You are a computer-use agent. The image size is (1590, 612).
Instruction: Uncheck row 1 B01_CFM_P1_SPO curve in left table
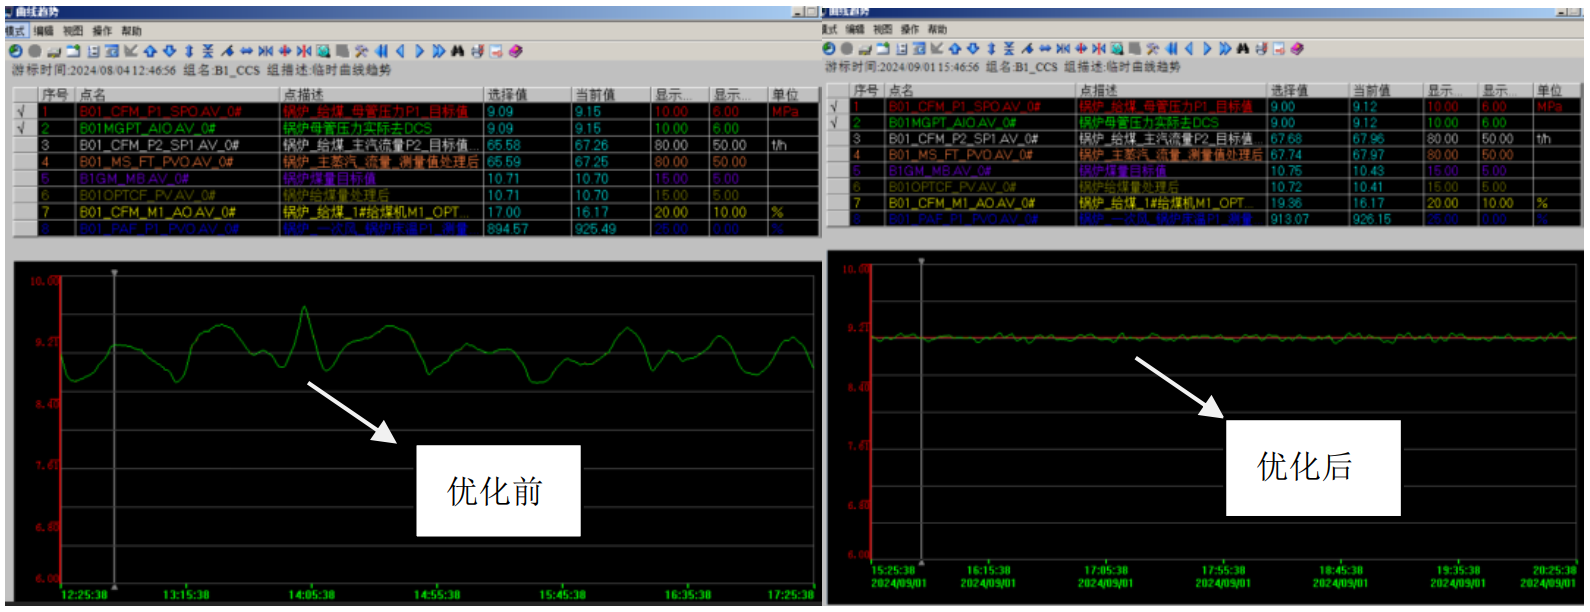(22, 112)
